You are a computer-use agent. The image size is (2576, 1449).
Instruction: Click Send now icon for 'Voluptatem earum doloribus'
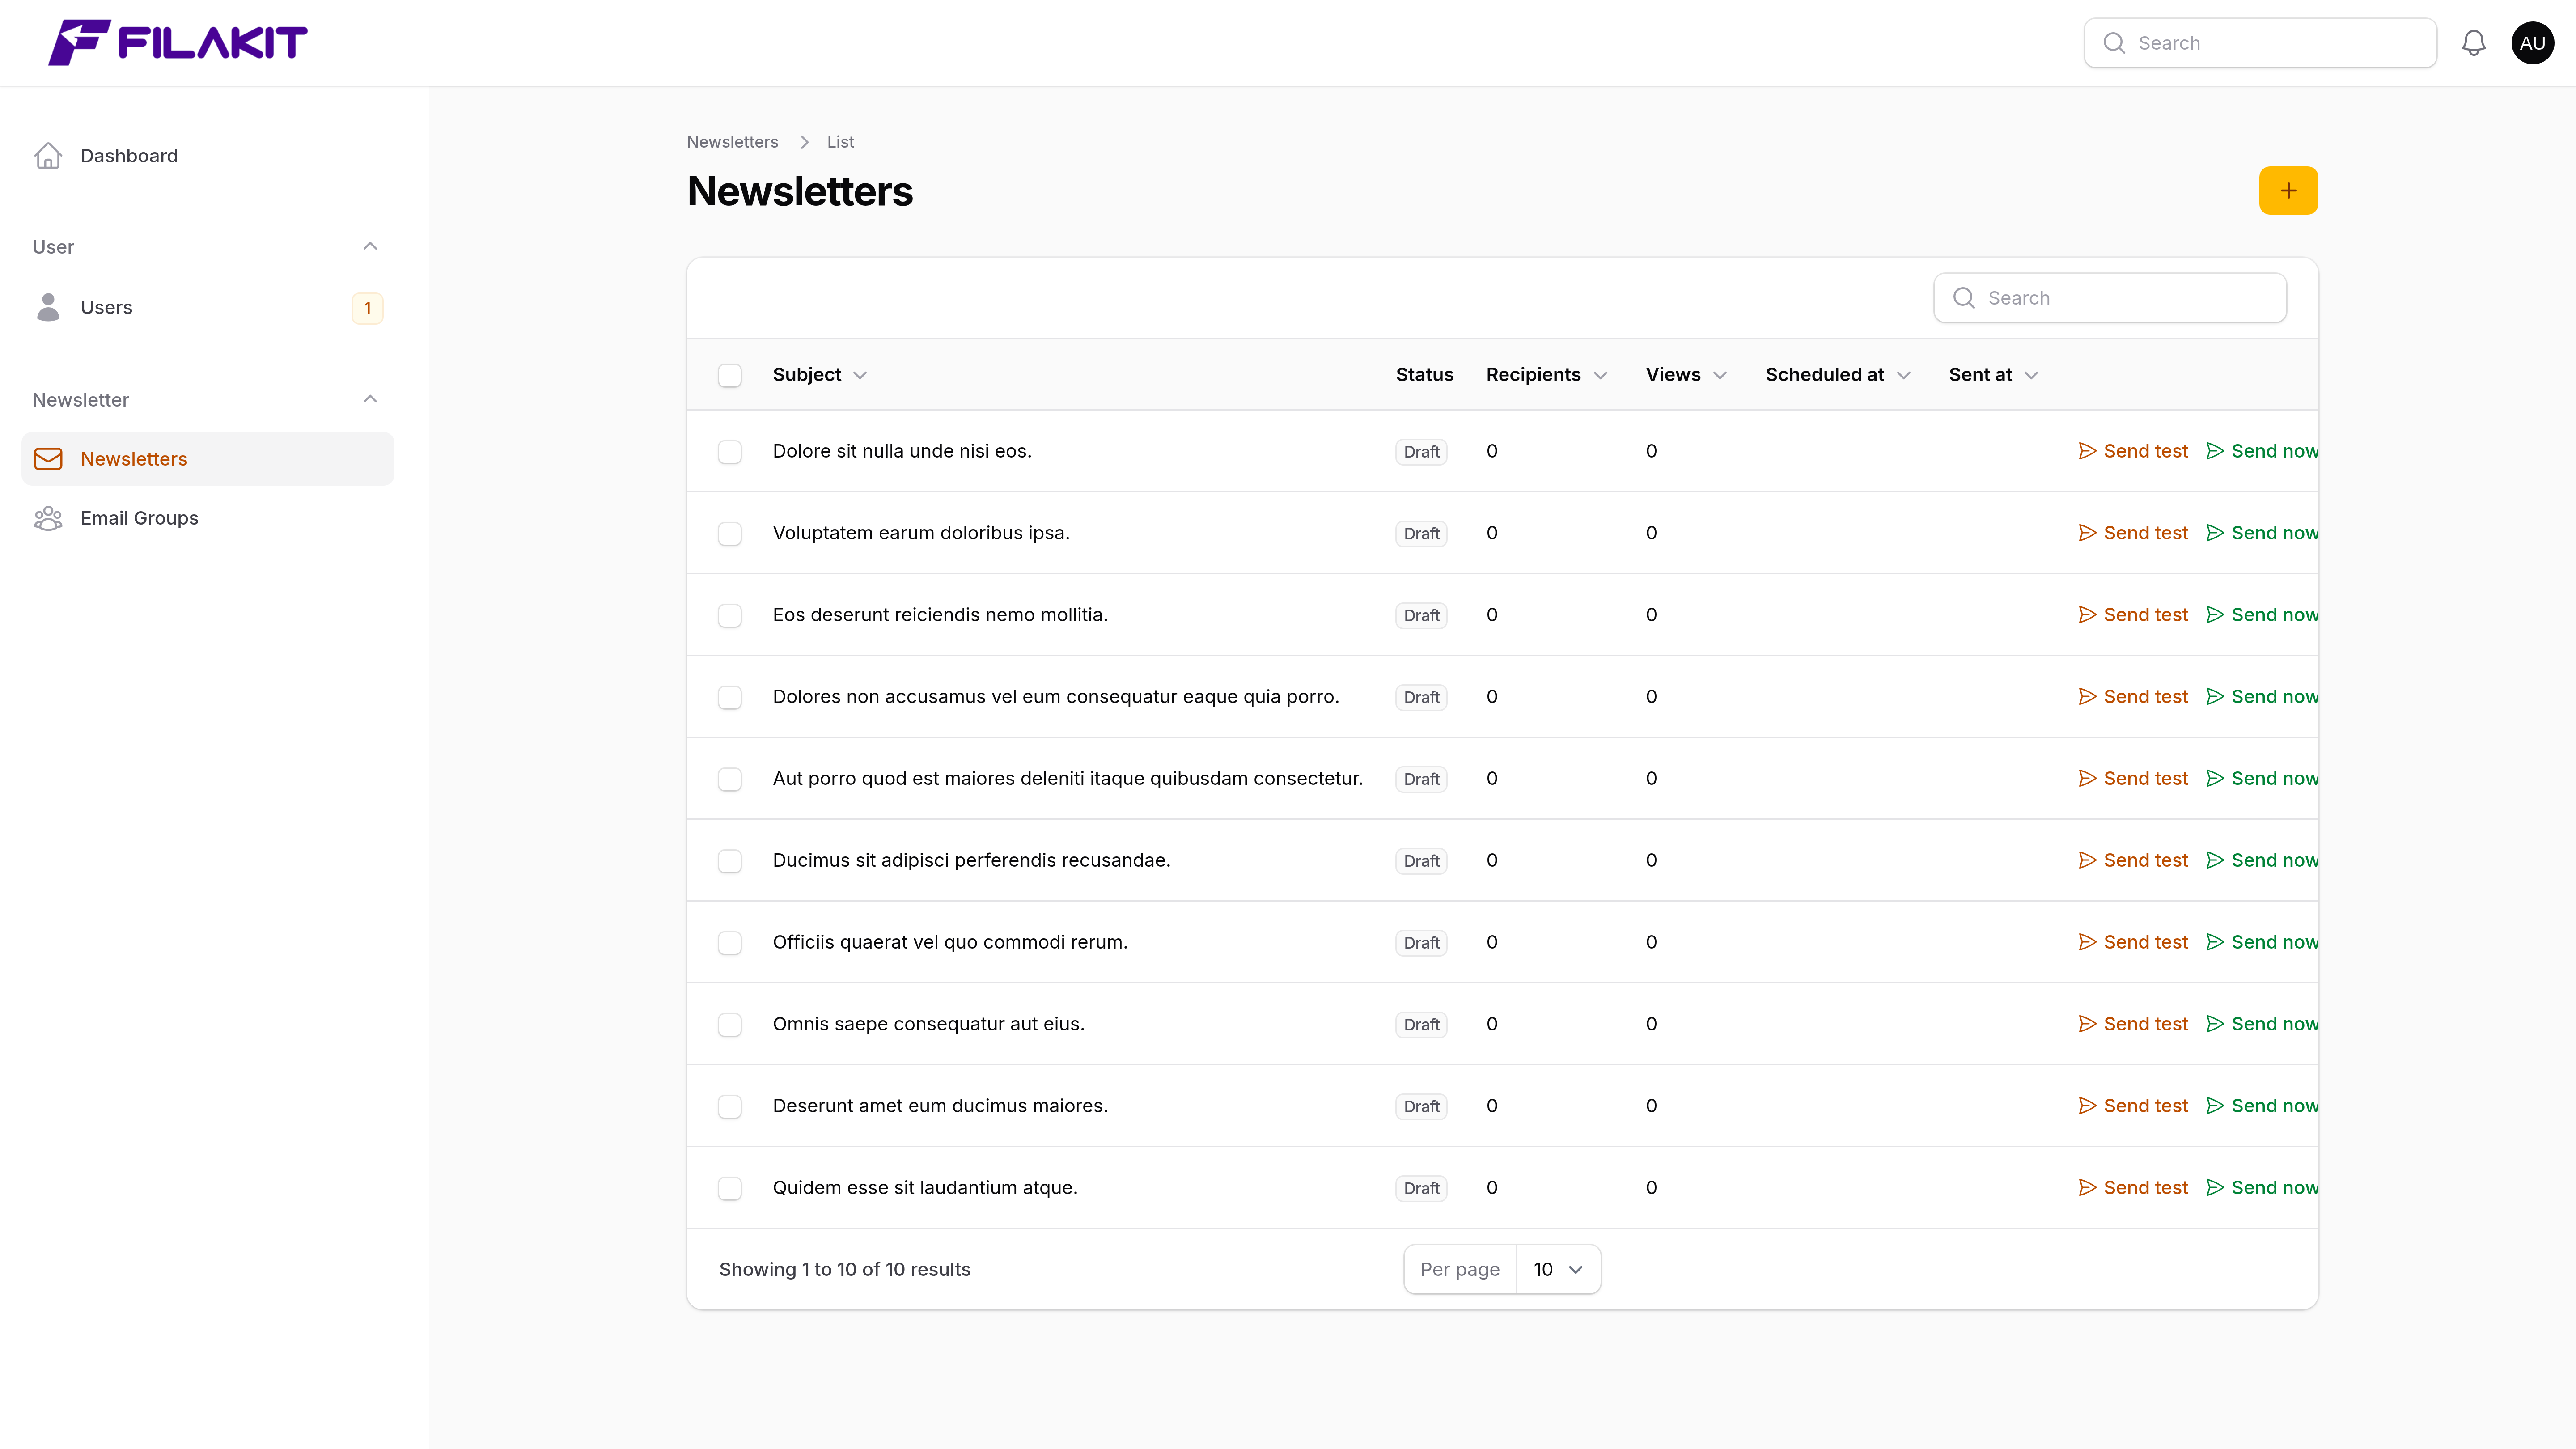2215,533
